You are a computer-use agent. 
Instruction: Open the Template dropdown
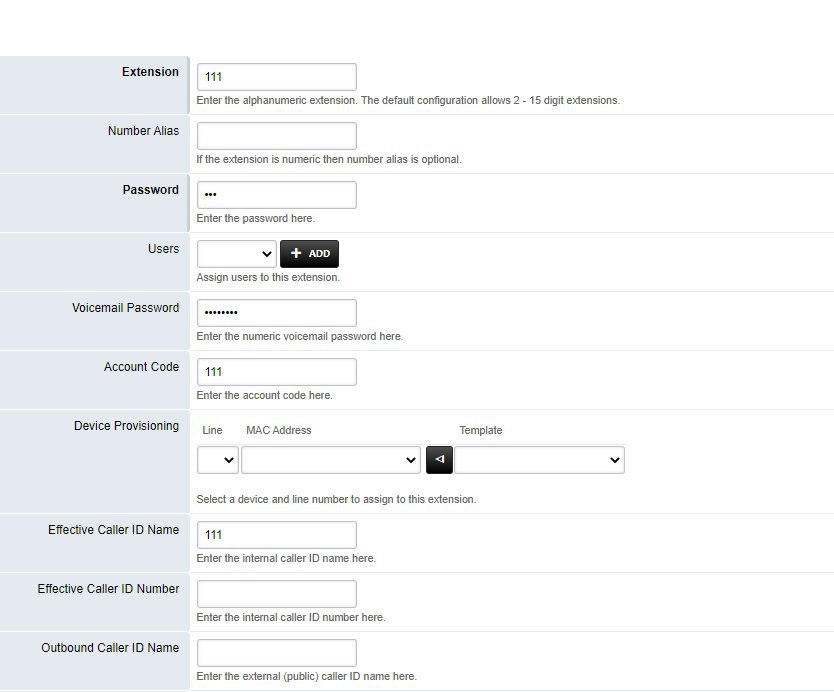coord(539,460)
